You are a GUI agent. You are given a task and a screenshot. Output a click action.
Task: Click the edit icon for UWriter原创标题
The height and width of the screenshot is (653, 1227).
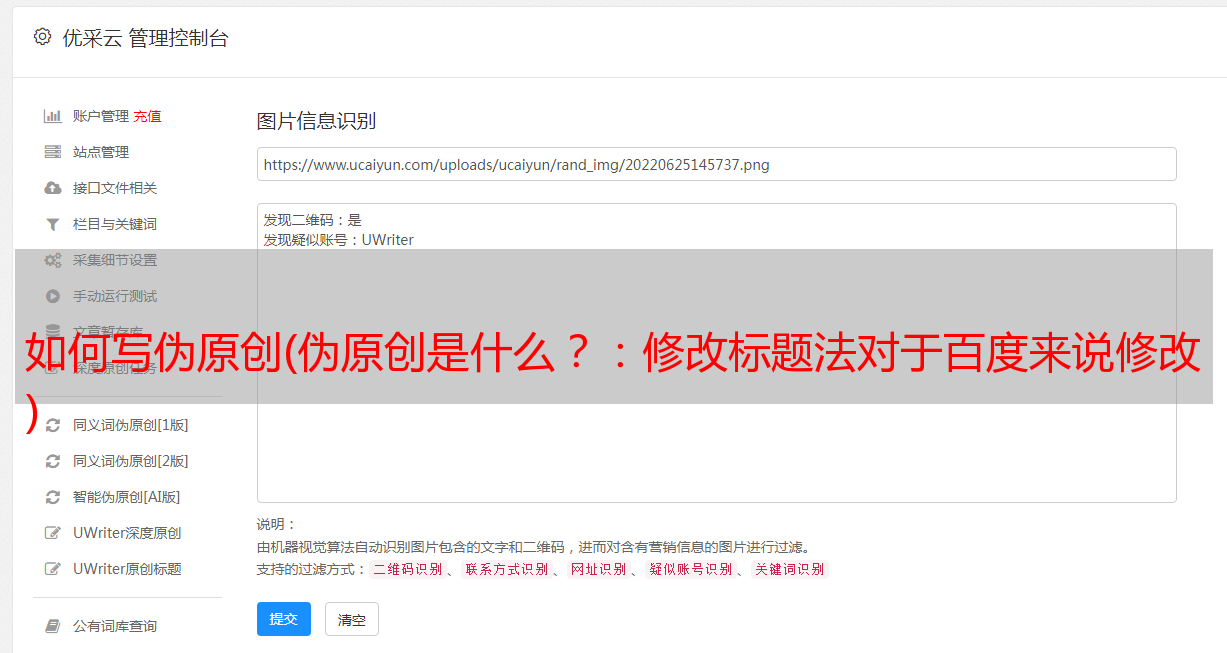pos(53,569)
